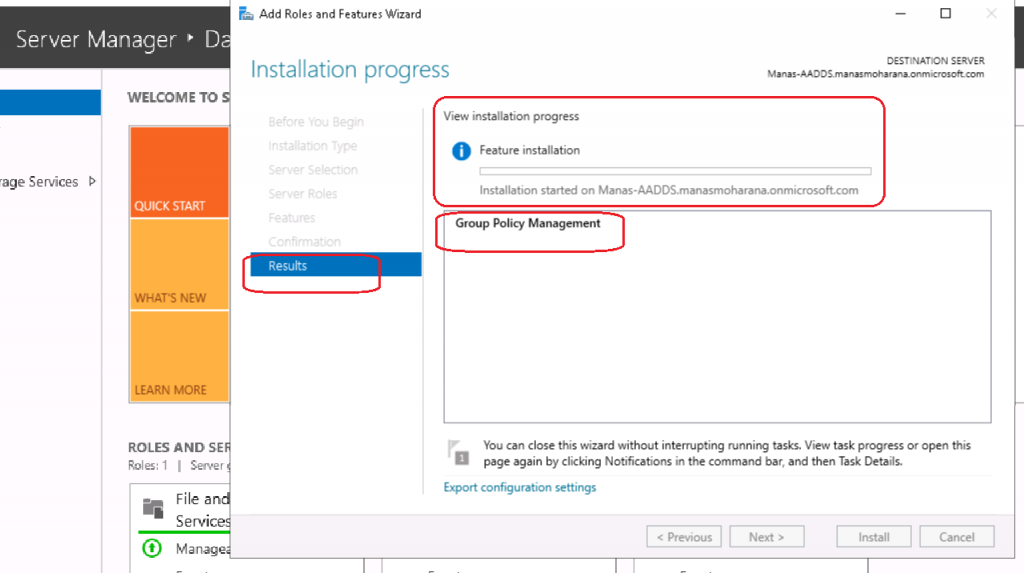This screenshot has height=573, width=1024.
Task: Click the notification flag icon in wizard
Action: pos(458,453)
